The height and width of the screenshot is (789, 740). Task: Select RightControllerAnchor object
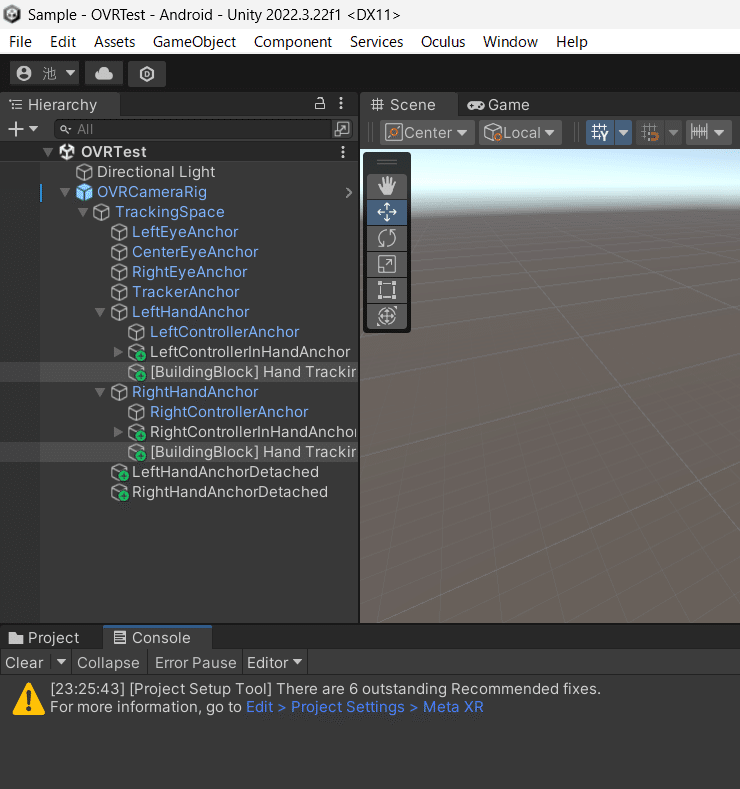[x=229, y=412]
